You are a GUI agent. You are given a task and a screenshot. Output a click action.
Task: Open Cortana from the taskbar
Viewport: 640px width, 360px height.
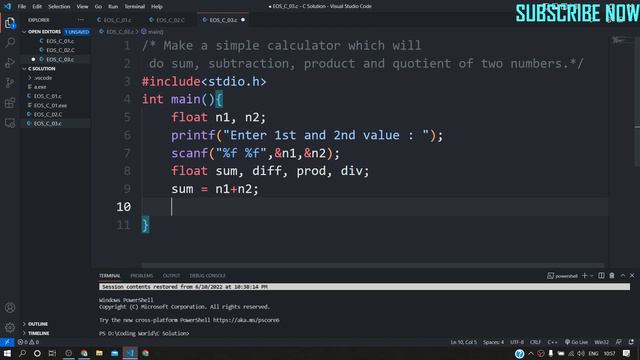tap(37, 353)
